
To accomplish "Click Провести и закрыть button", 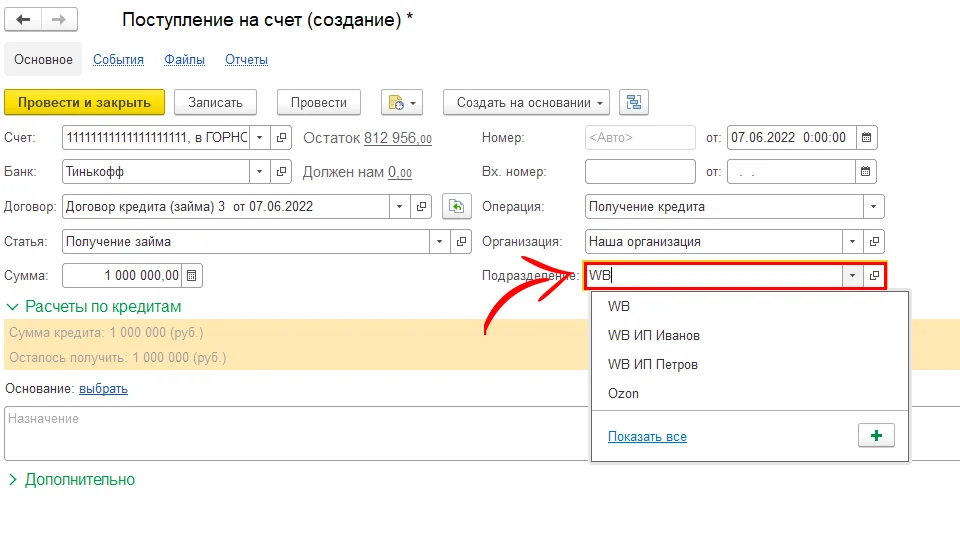I will [84, 102].
